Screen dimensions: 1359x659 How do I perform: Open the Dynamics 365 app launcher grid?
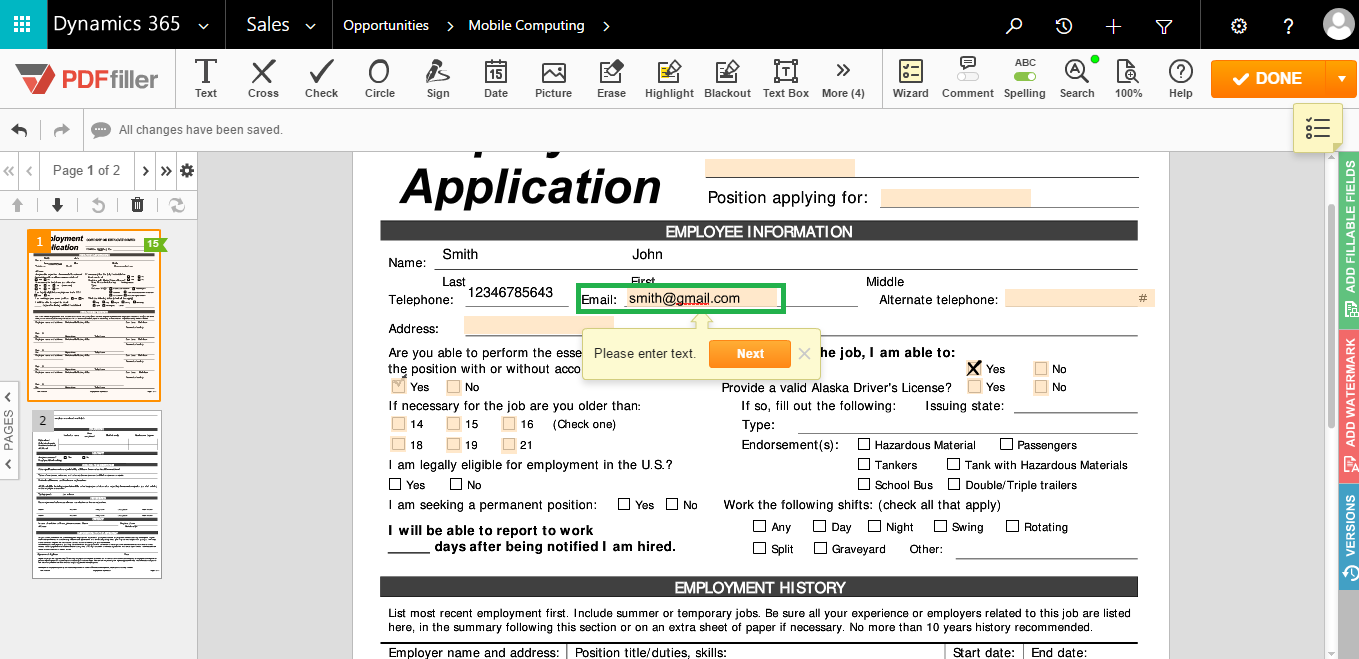pos(23,25)
